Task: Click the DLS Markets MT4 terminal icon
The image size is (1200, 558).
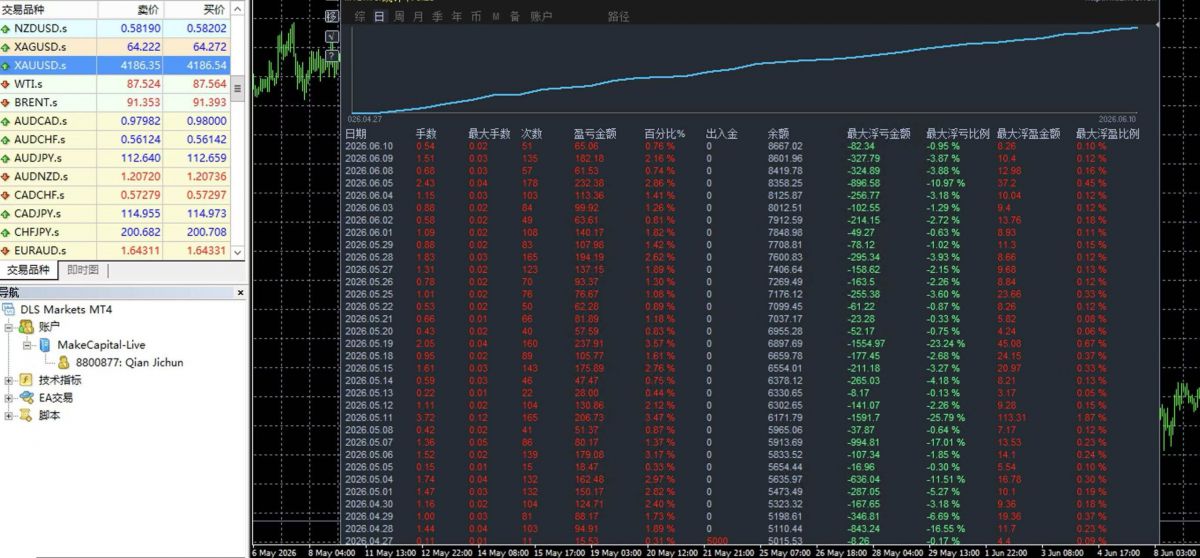Action: click(x=9, y=309)
